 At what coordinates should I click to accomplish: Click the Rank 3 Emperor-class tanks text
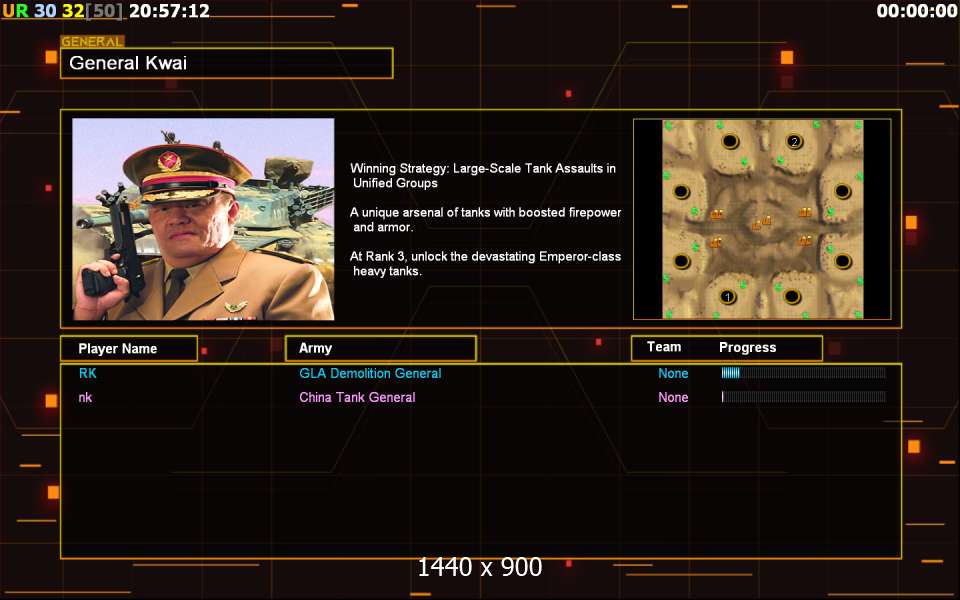tap(486, 264)
